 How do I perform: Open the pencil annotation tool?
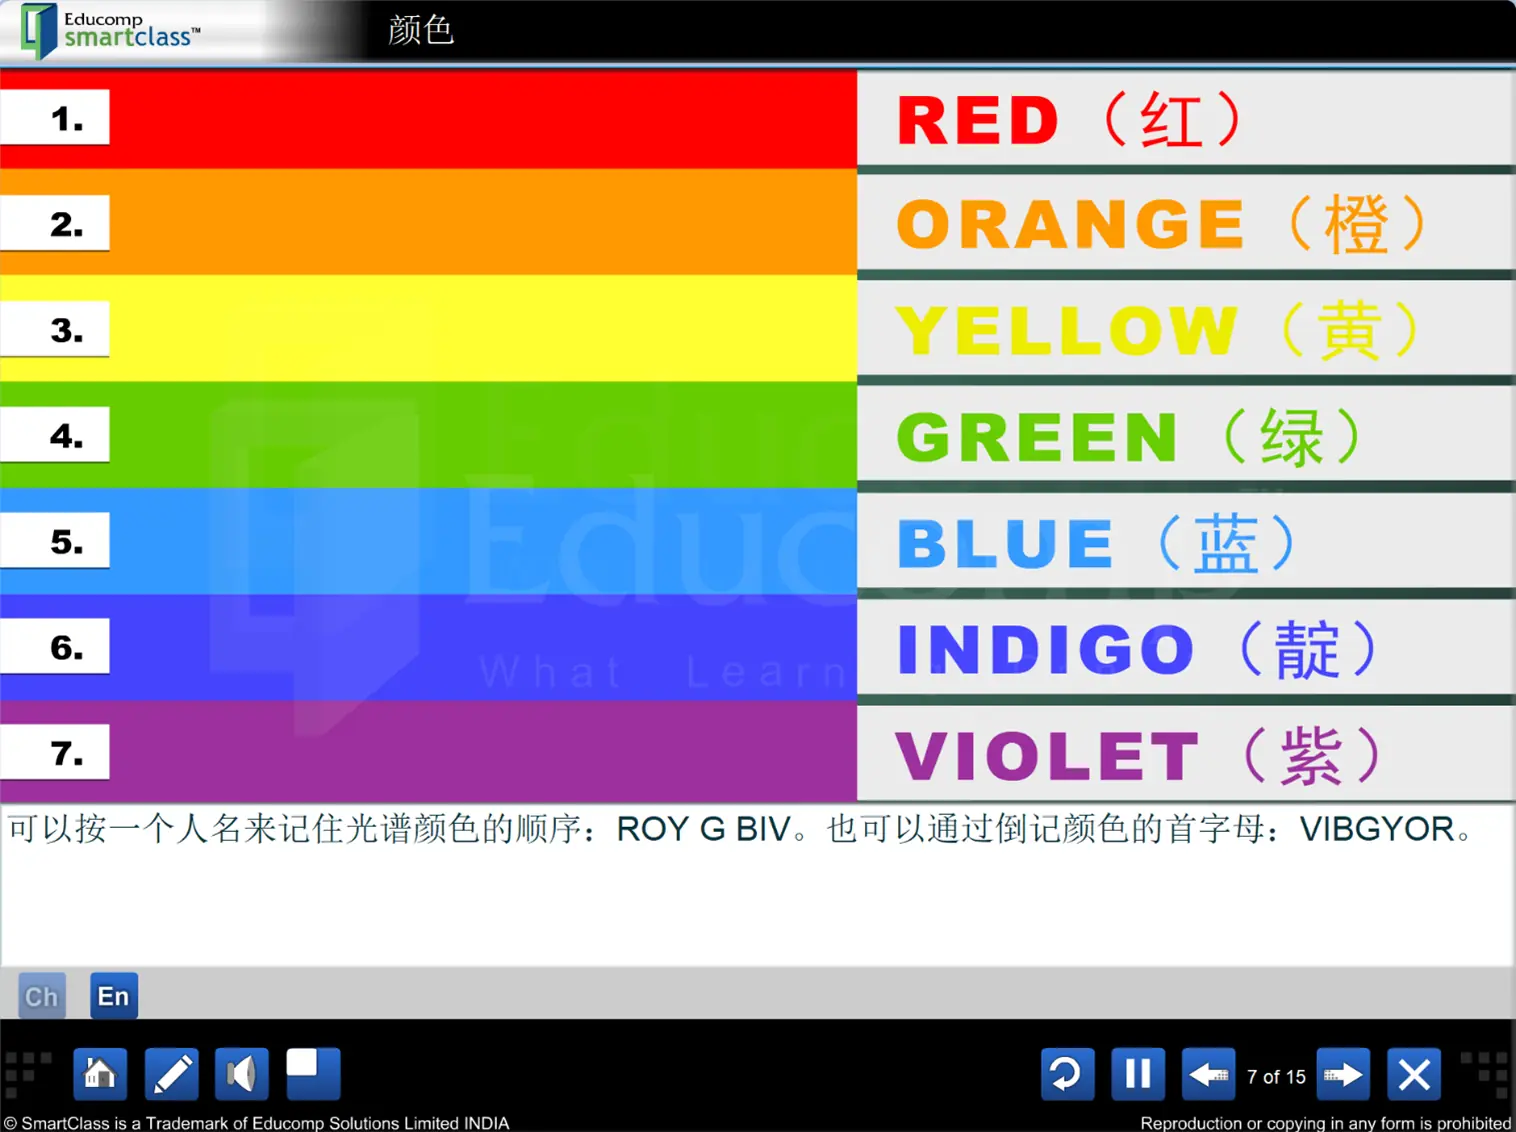(171, 1074)
